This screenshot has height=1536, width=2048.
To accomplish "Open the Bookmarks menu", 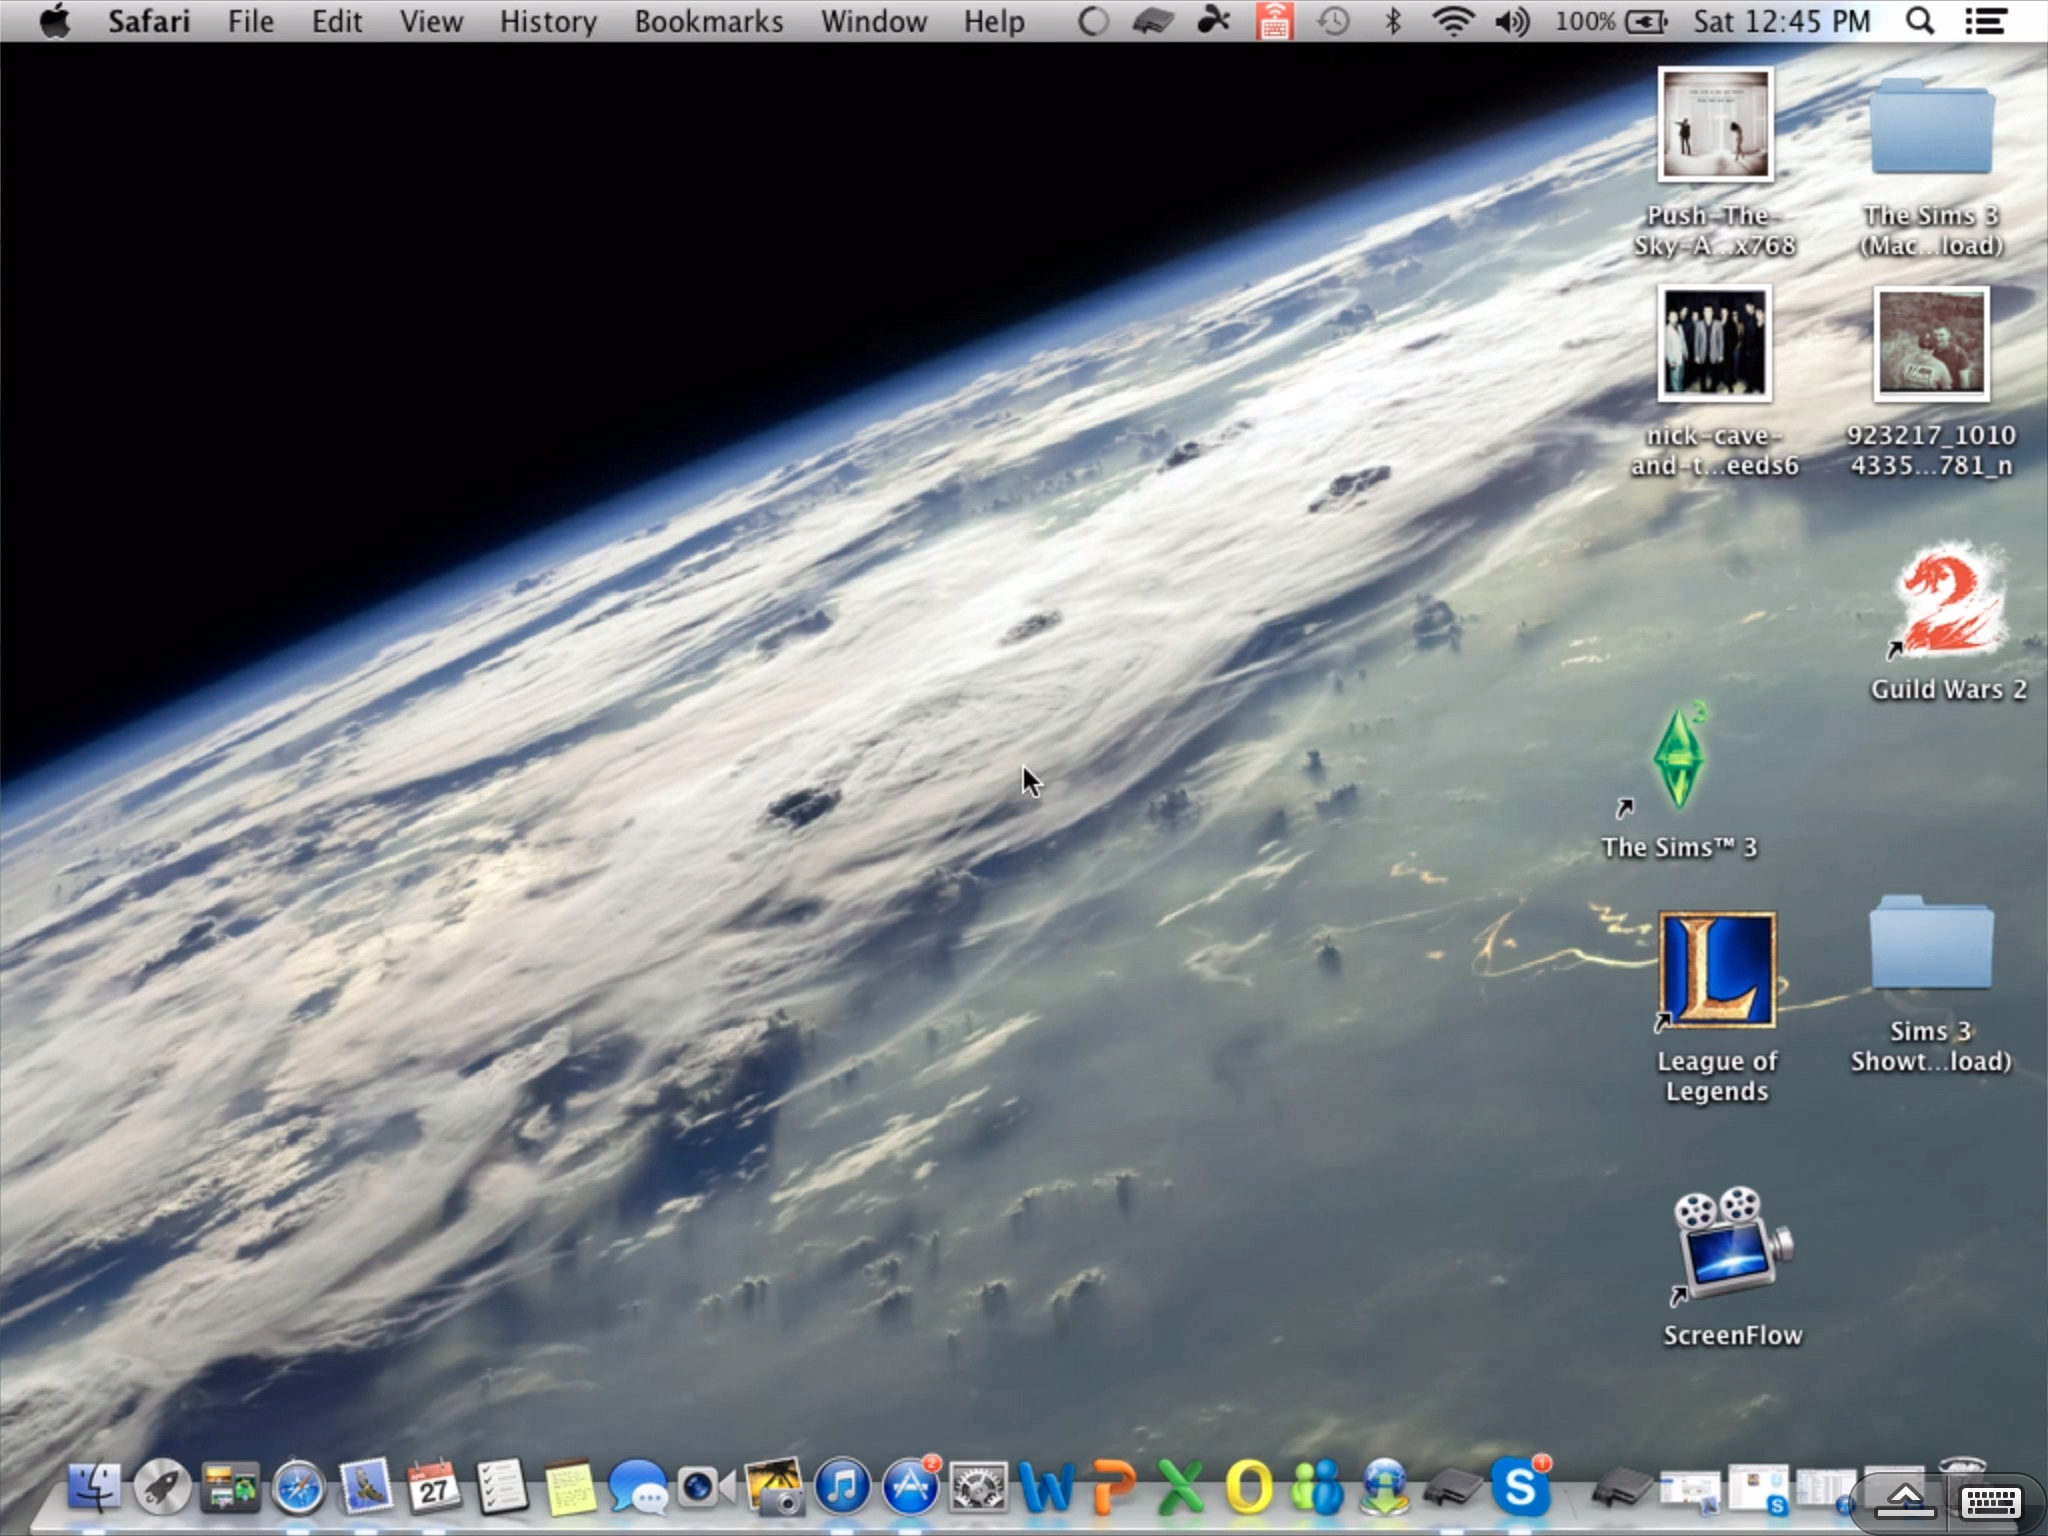I will point(708,21).
